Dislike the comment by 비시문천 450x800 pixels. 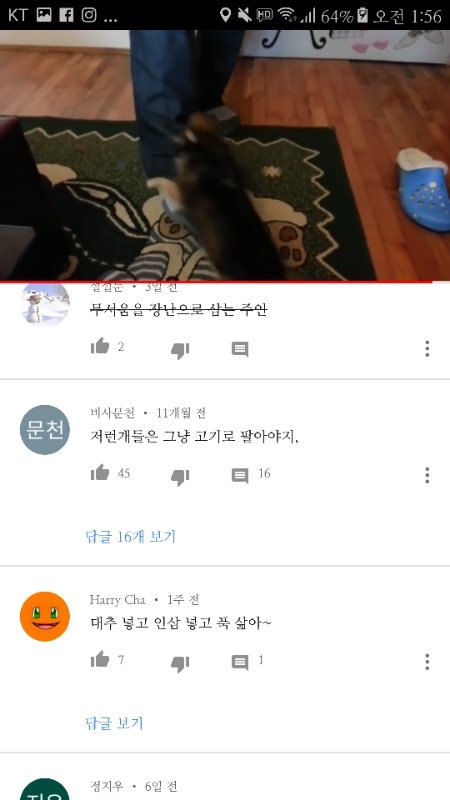[x=180, y=477]
